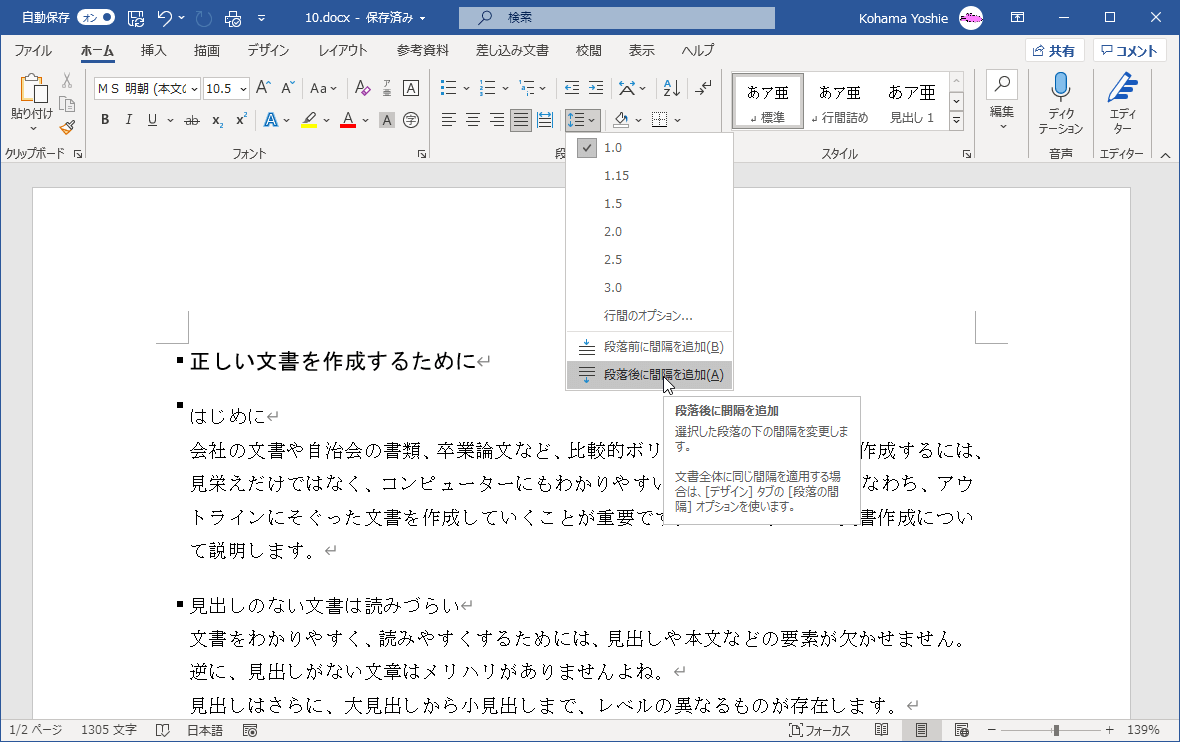Open the font size dropdown
This screenshot has height=742, width=1180.
241,88
